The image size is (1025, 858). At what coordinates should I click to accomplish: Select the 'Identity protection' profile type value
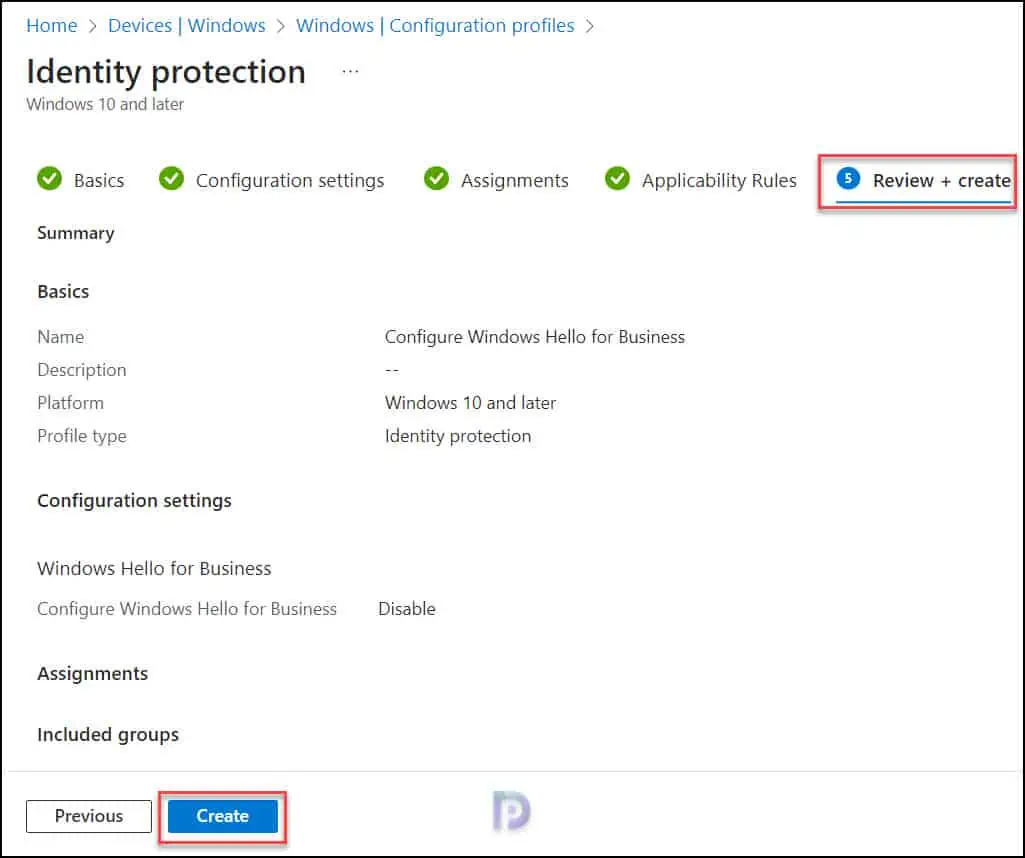point(458,436)
